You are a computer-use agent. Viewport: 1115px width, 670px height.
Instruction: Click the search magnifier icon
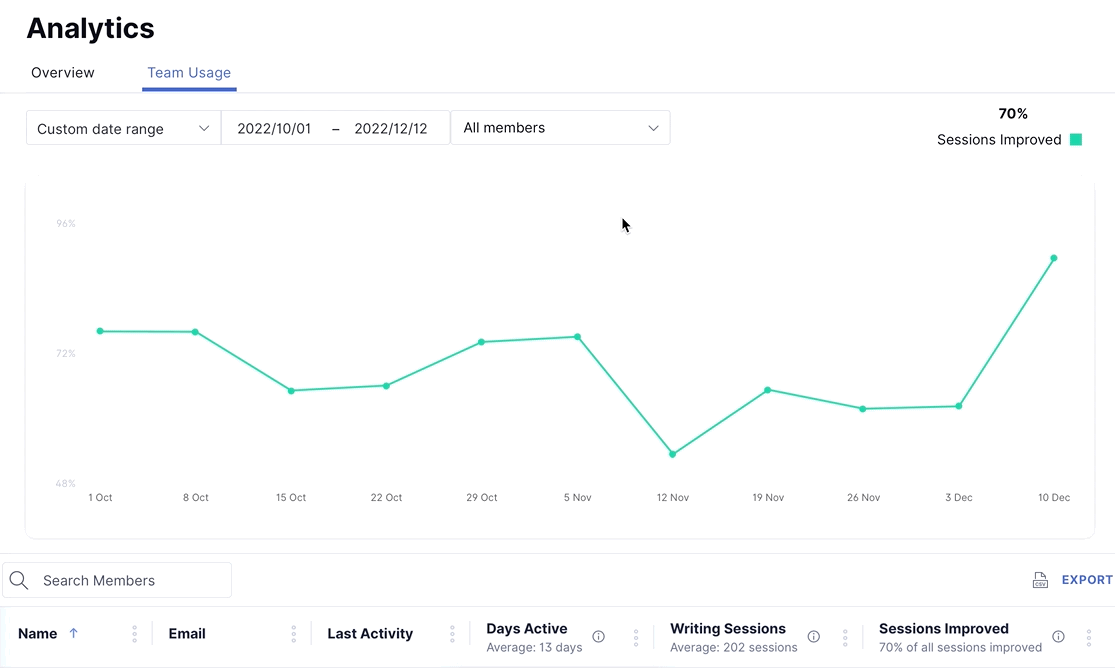[x=19, y=580]
